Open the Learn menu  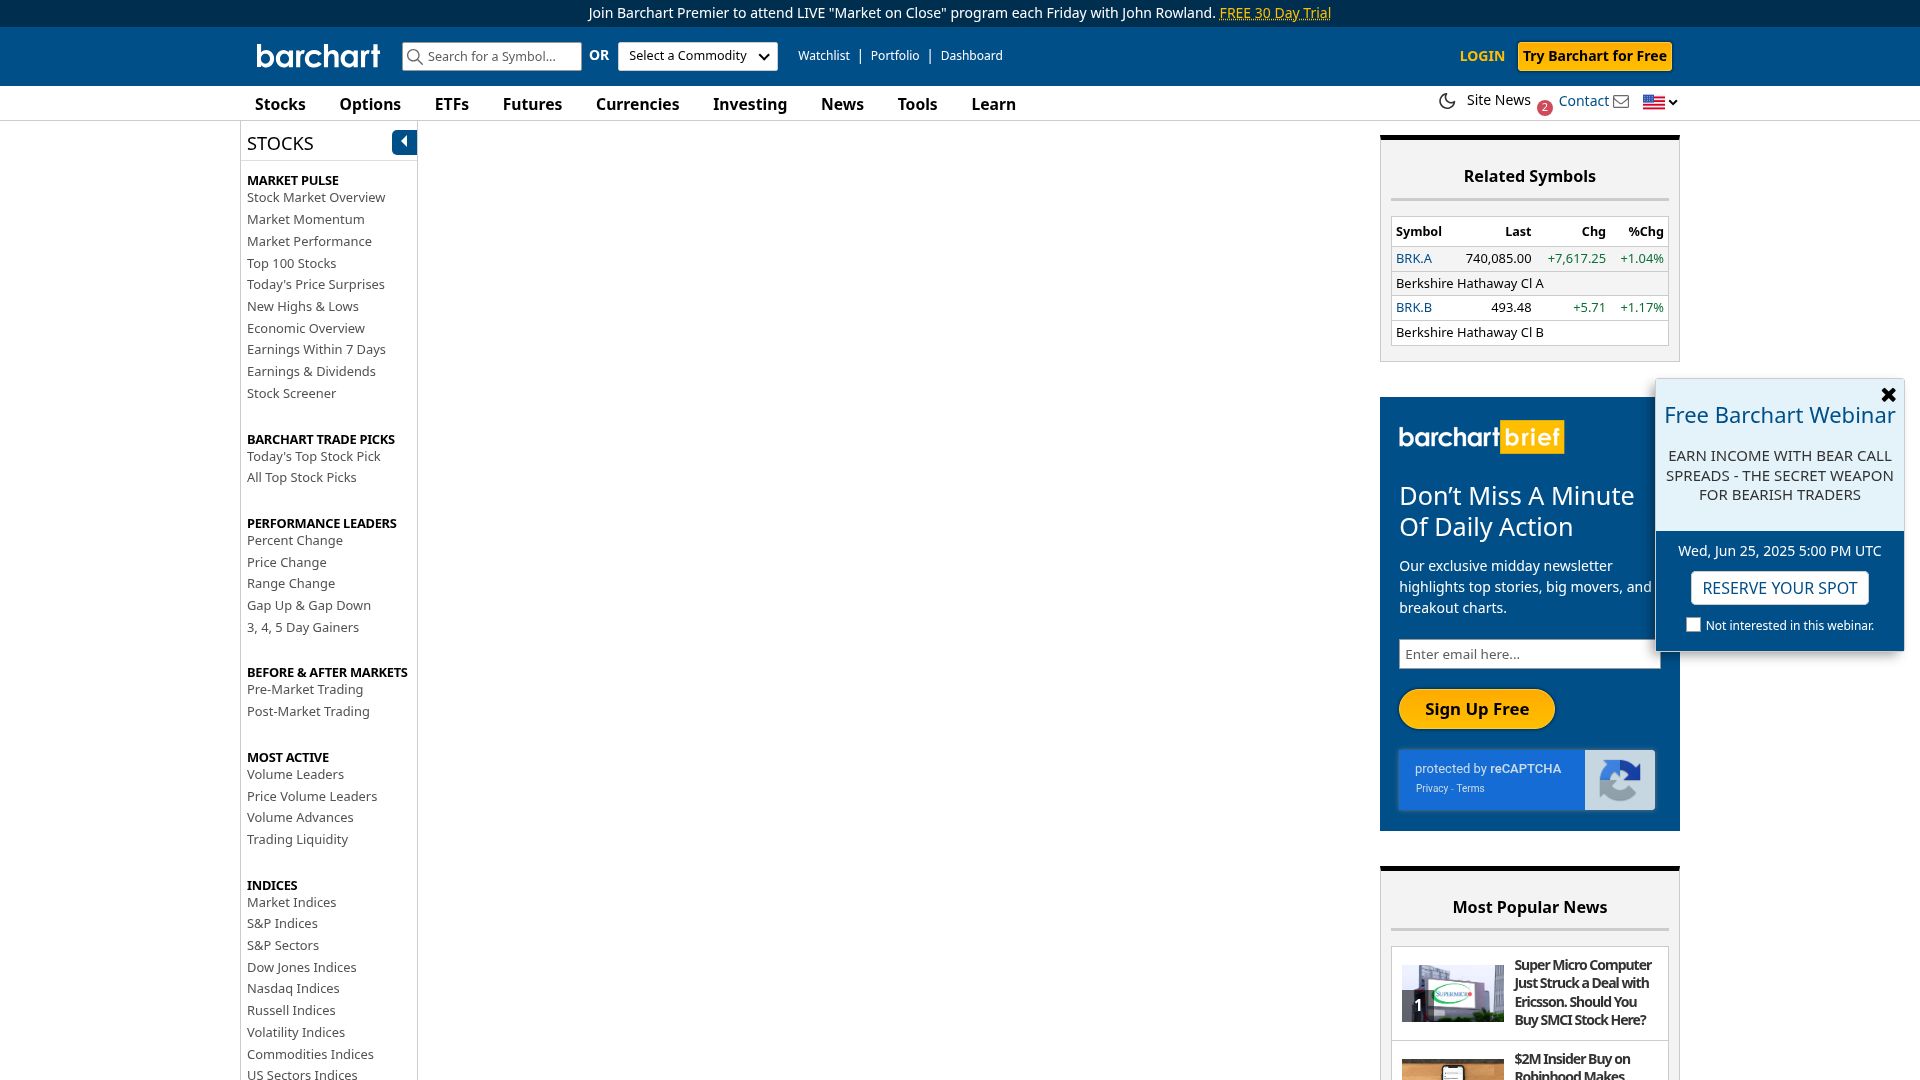coord(993,104)
